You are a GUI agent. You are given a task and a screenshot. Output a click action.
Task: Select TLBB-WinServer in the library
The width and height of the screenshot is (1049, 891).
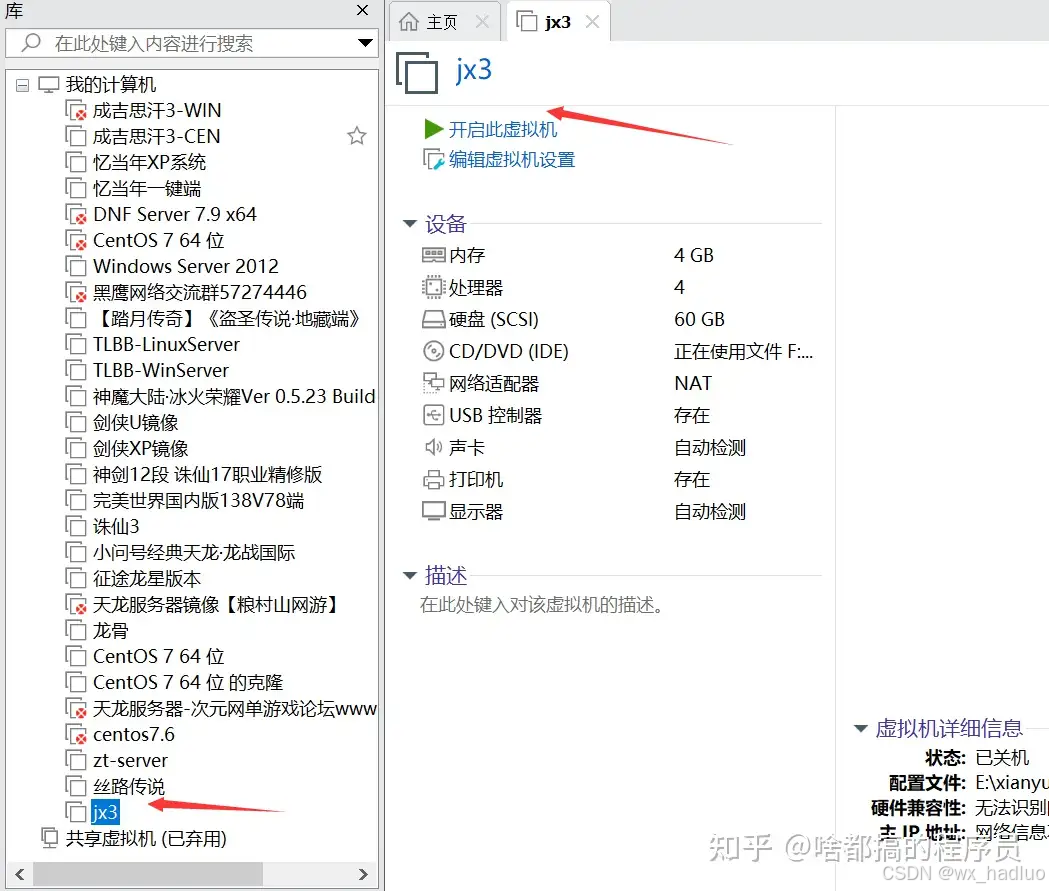click(161, 371)
